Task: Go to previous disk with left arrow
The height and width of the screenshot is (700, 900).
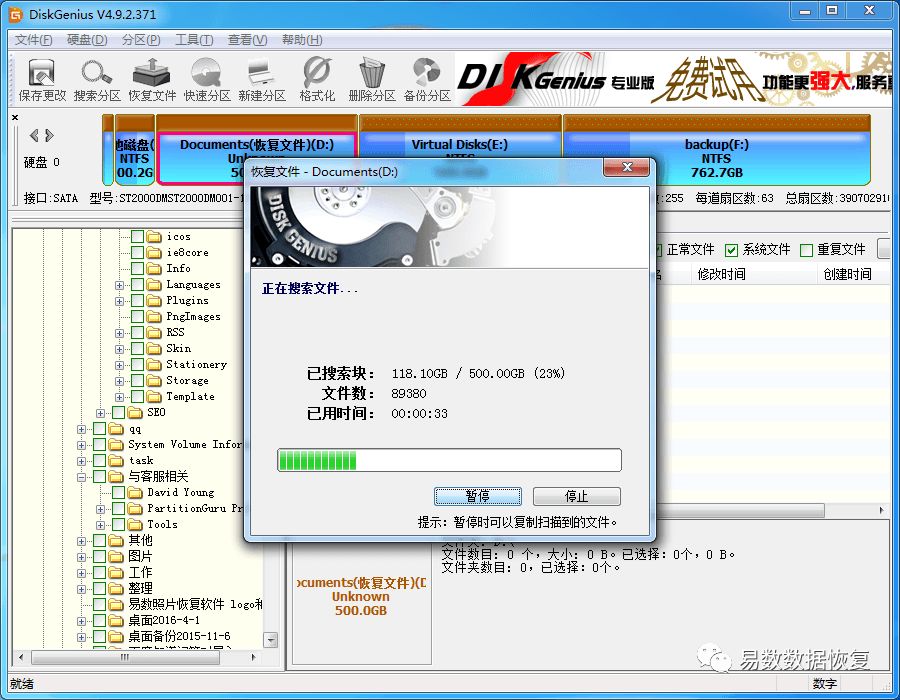Action: coord(34,135)
